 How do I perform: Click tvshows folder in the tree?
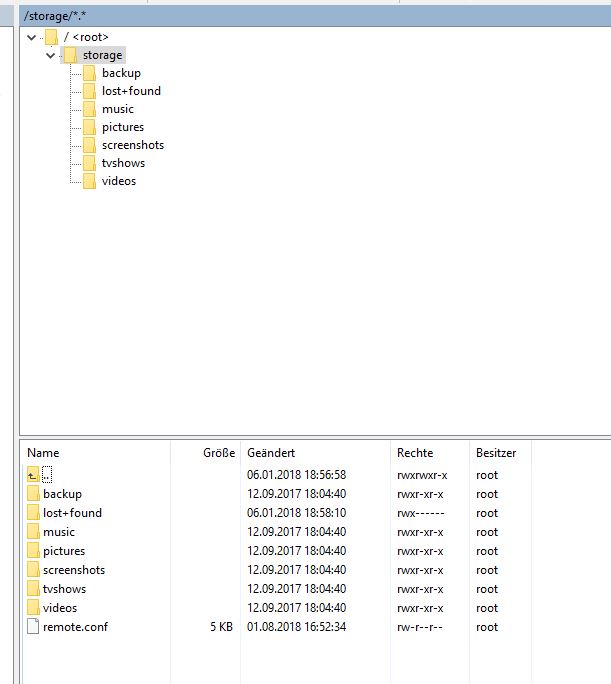122,163
